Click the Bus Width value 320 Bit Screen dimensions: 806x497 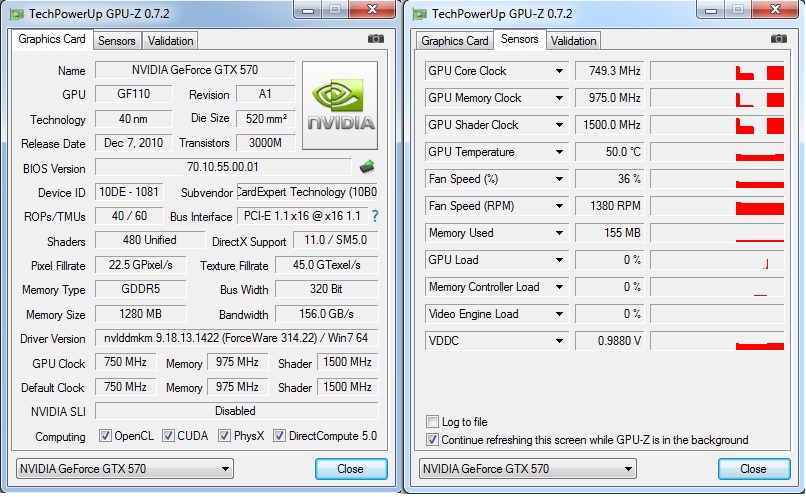327,289
